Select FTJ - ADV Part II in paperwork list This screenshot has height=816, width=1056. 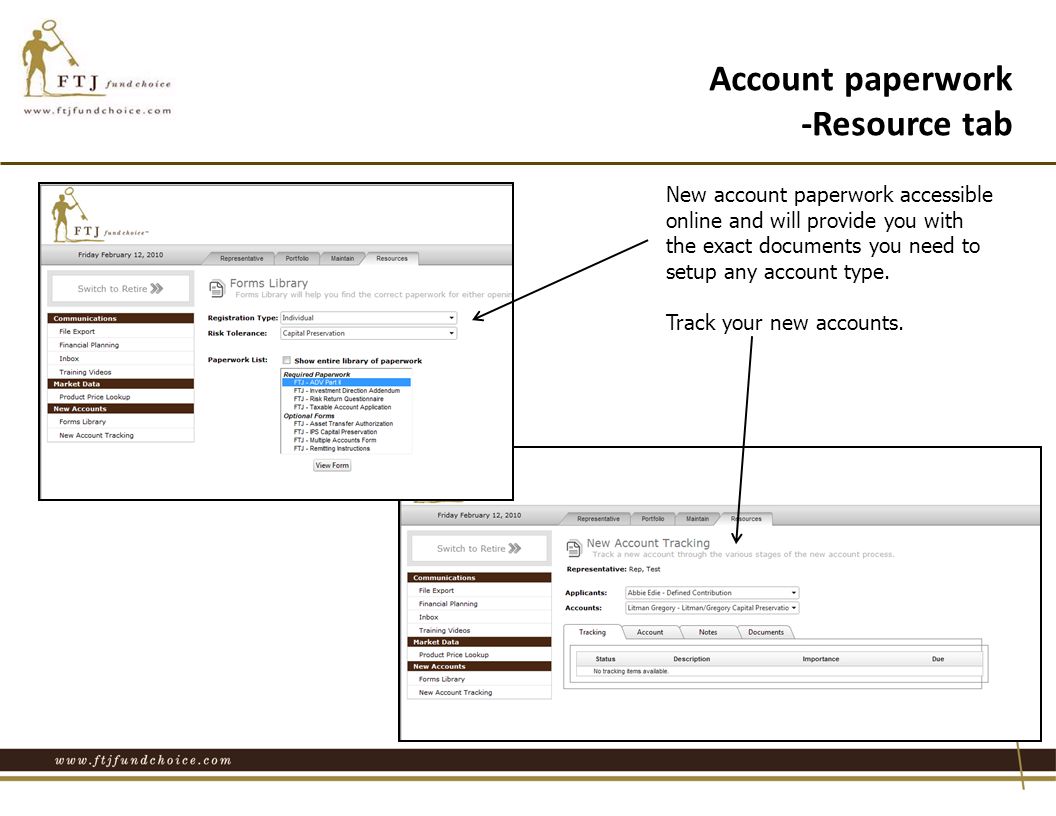[345, 382]
